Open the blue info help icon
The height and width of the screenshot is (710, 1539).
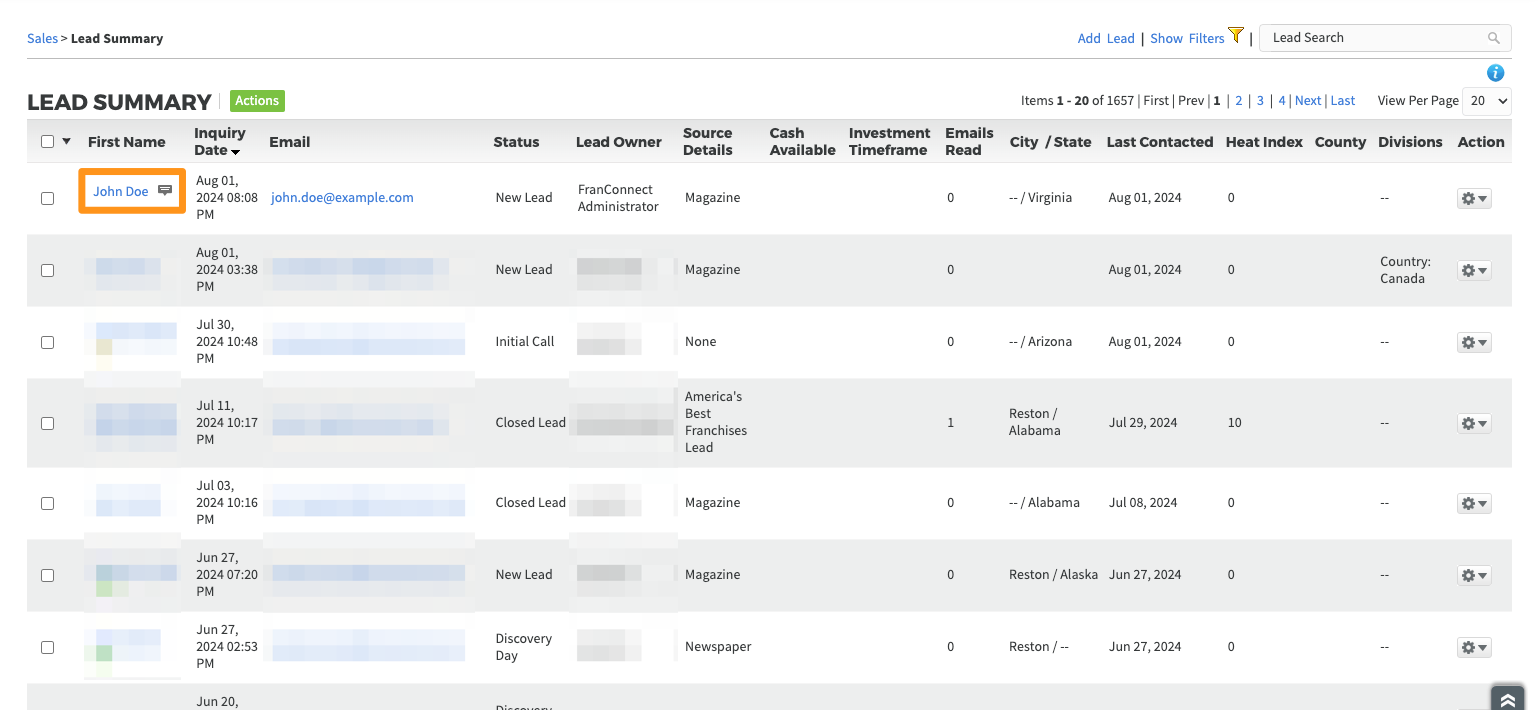click(1496, 73)
